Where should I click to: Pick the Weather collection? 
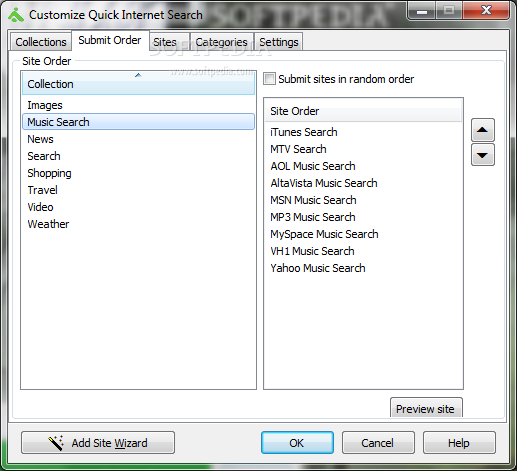138,224
